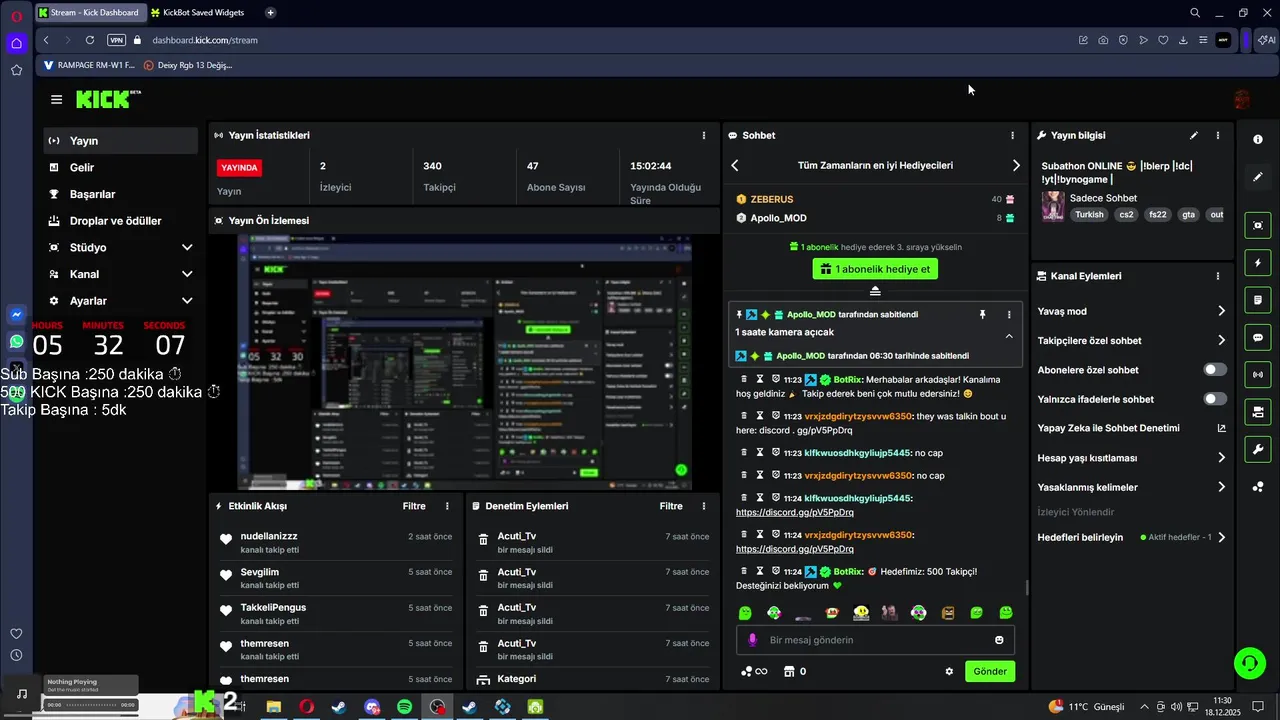Open File Explorer from the taskbar
The height and width of the screenshot is (720, 1280).
click(273, 707)
